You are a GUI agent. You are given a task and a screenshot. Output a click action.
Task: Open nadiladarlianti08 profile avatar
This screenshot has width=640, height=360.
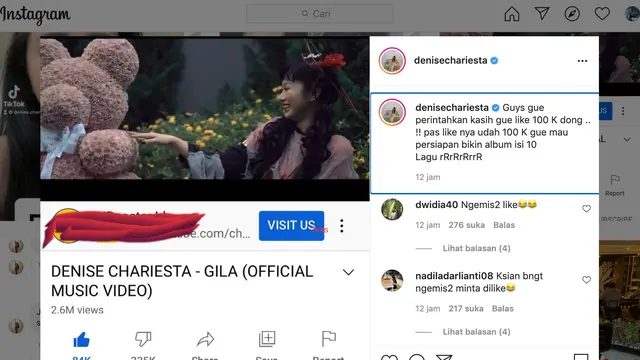pos(392,280)
